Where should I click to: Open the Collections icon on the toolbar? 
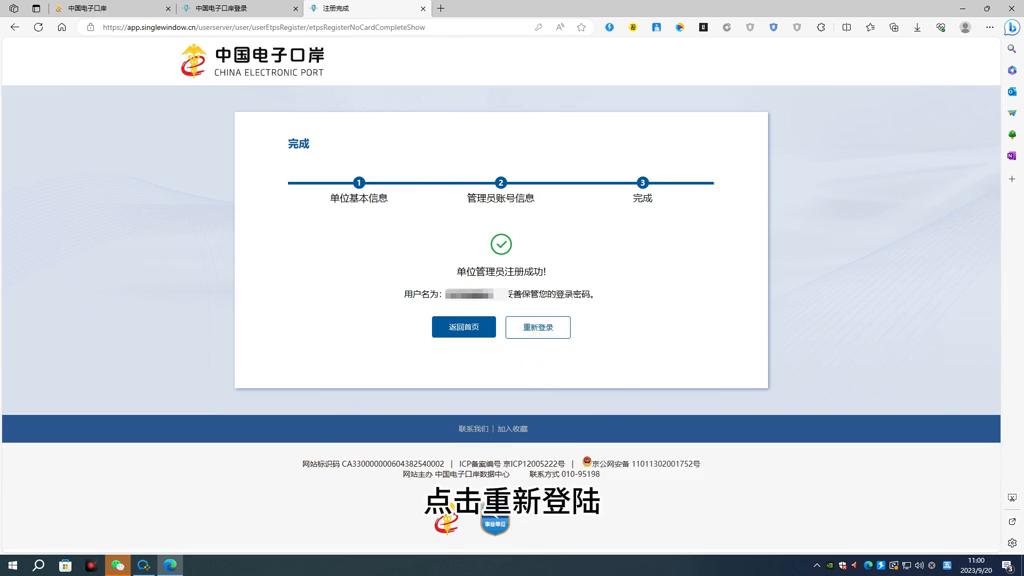click(894, 27)
